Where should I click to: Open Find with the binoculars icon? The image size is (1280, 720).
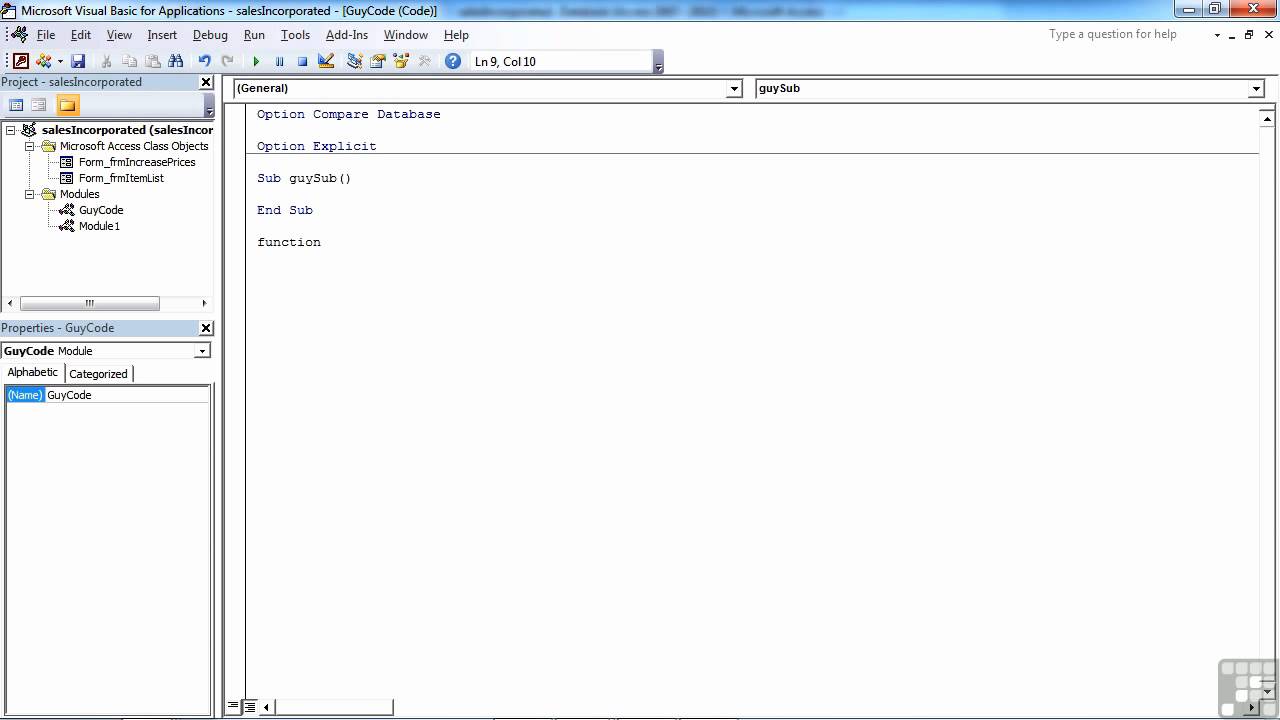pyautogui.click(x=176, y=61)
